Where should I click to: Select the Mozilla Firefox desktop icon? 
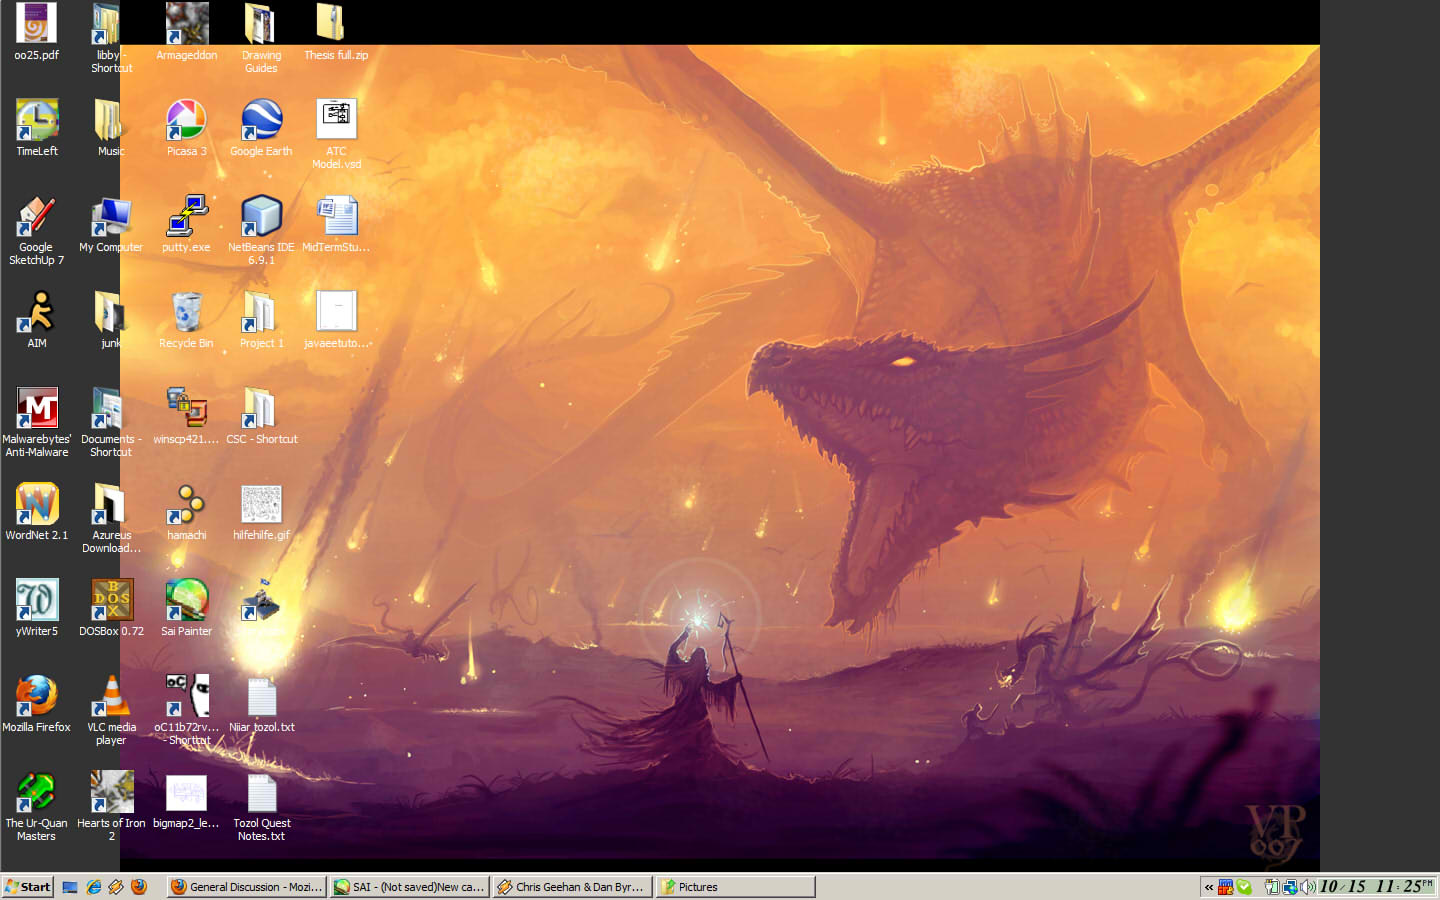37,697
